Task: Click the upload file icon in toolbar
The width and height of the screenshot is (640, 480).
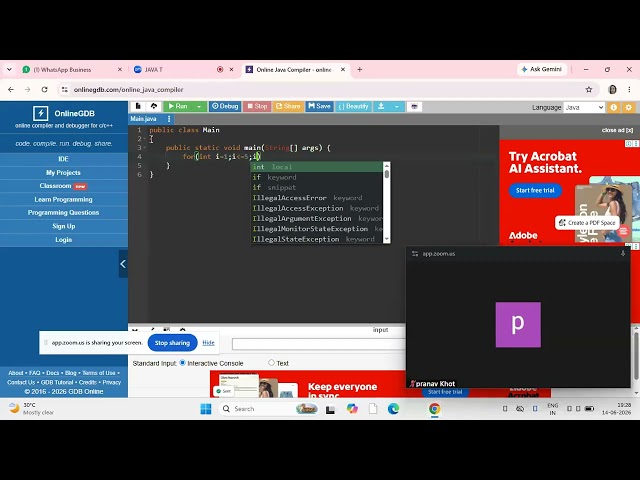Action: tap(154, 106)
